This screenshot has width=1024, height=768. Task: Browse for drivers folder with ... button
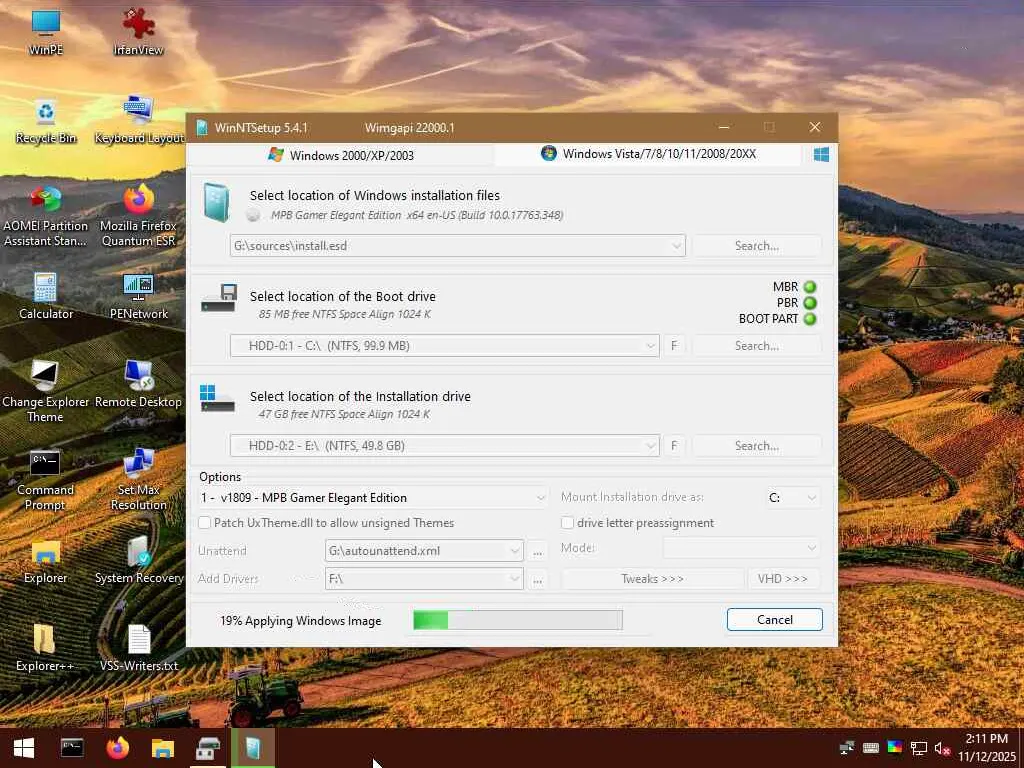click(537, 579)
